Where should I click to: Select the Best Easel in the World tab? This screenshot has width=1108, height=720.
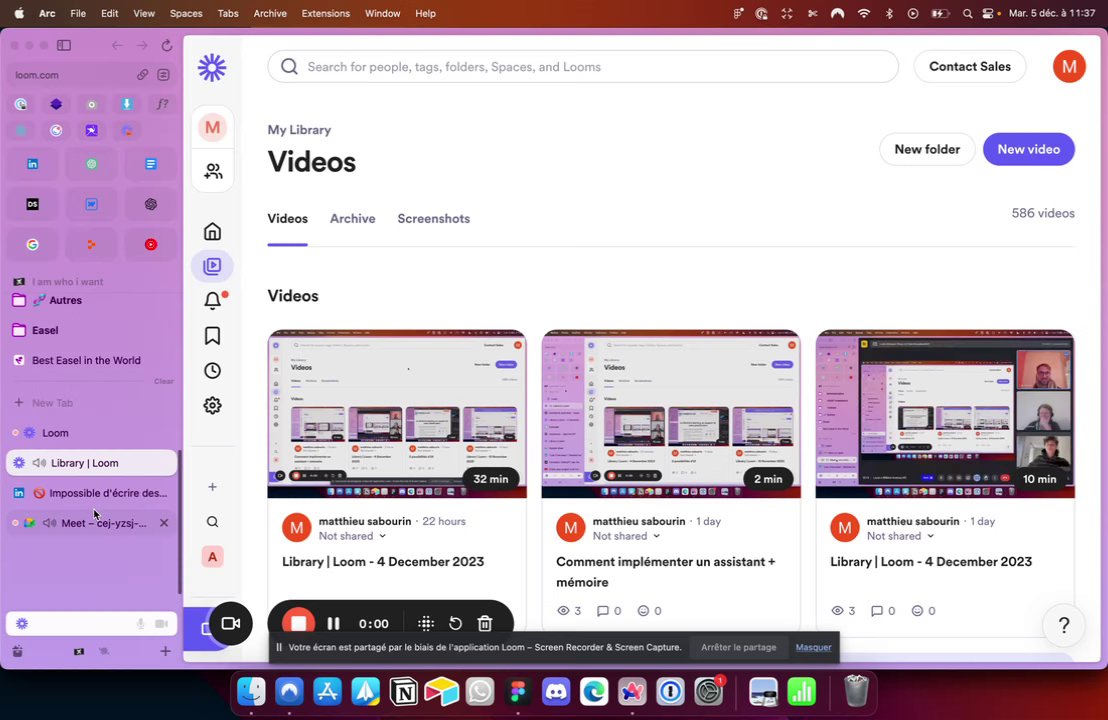pos(91,360)
